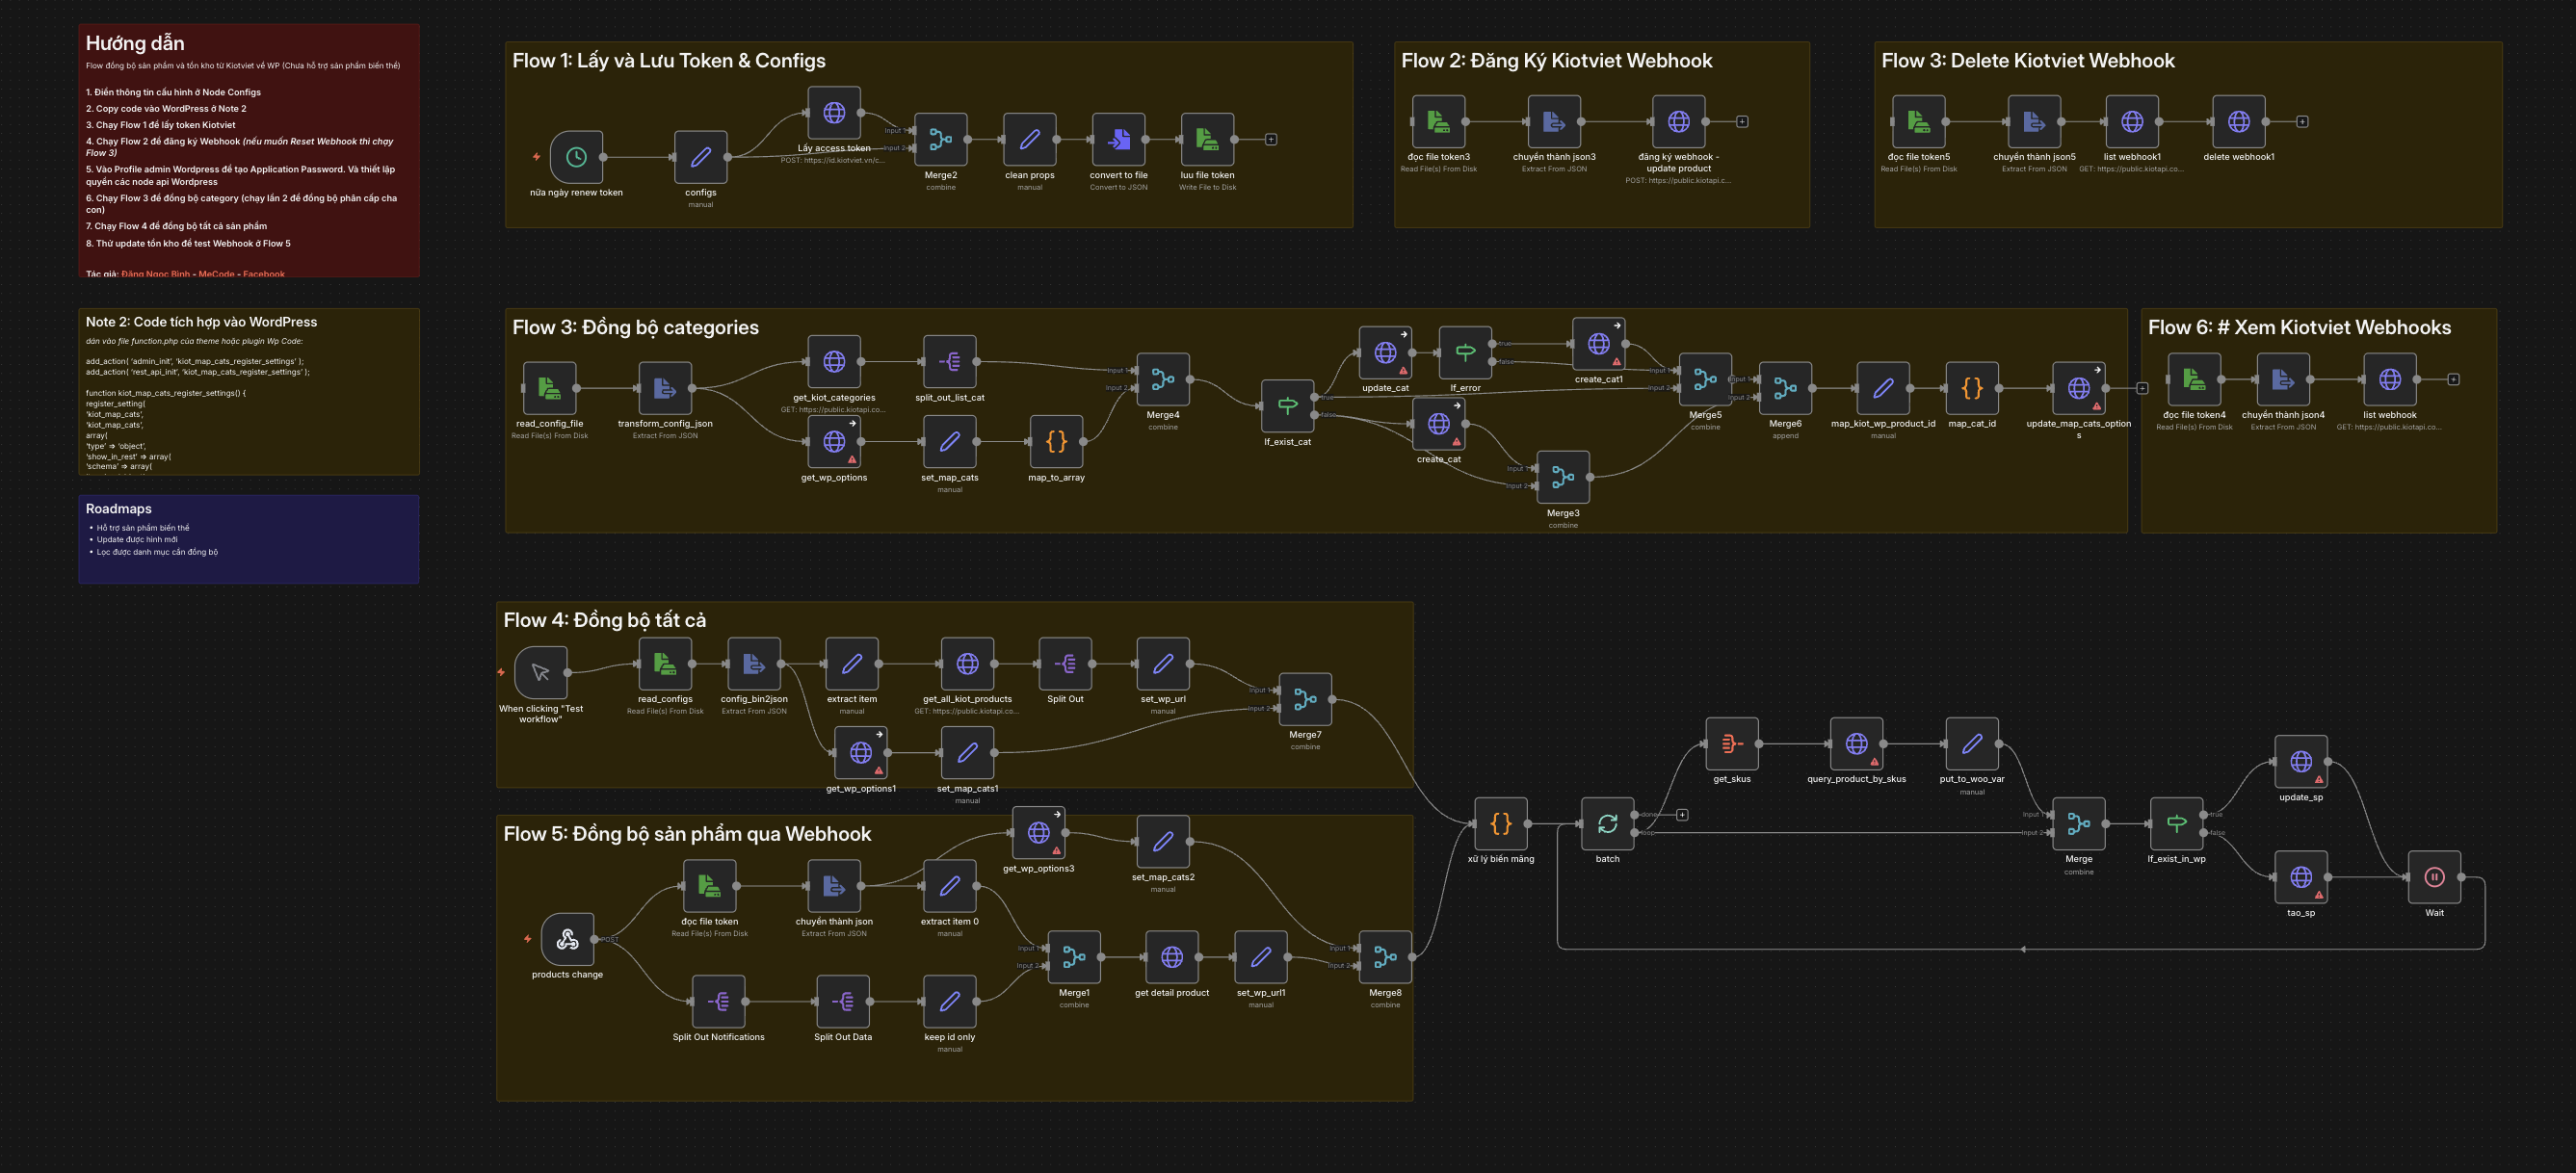Select the 'Merge4' combine node

(1162, 379)
